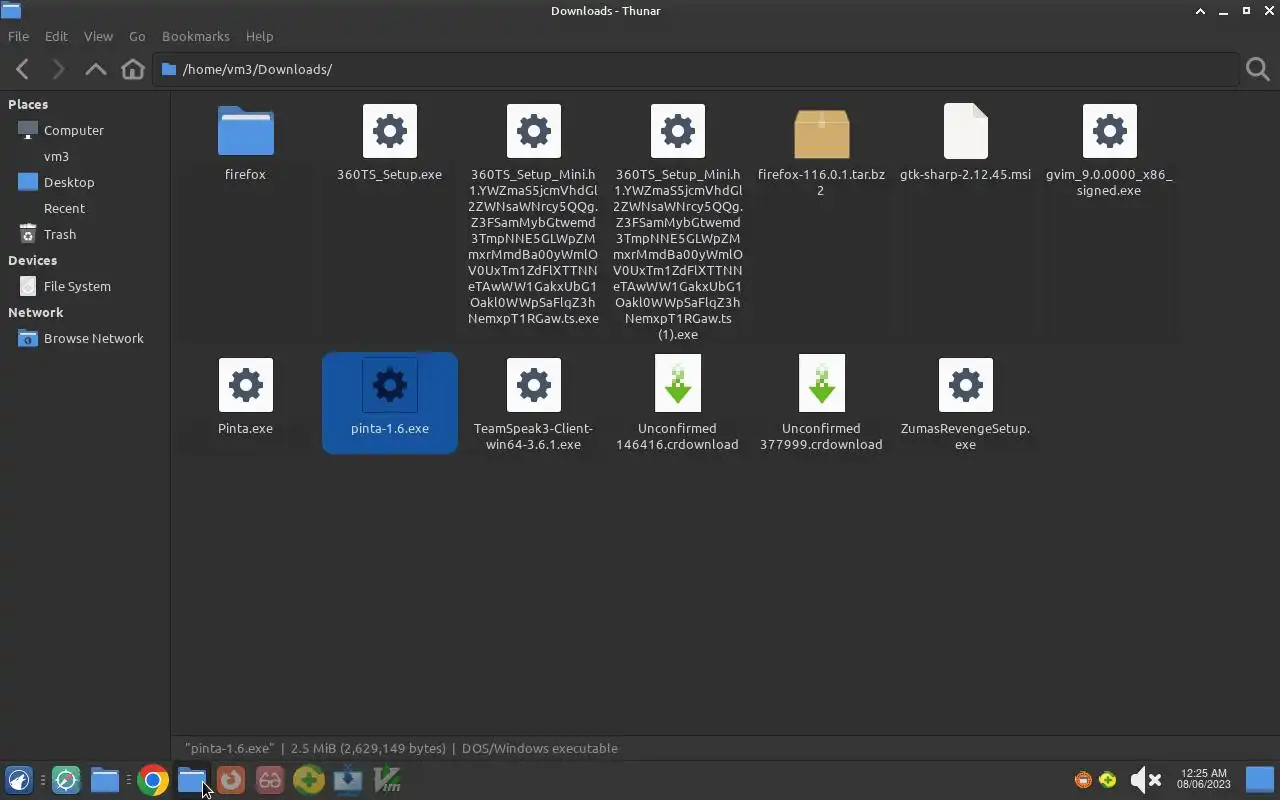This screenshot has height=800, width=1280.
Task: Click the search magnifier icon
Action: point(1258,69)
